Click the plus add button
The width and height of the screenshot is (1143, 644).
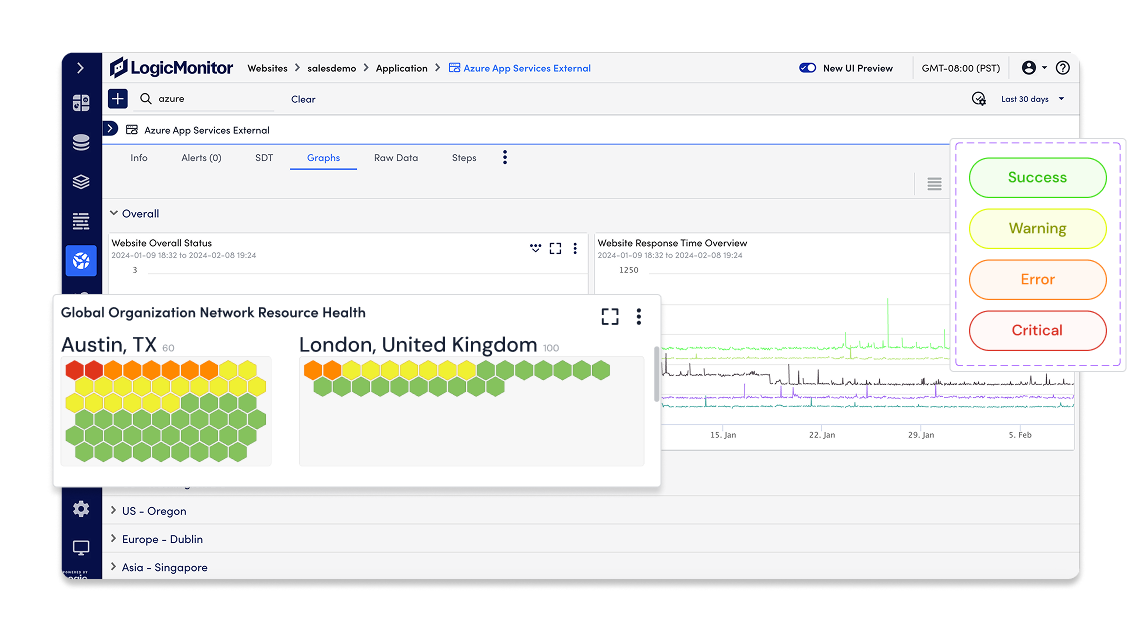(117, 98)
